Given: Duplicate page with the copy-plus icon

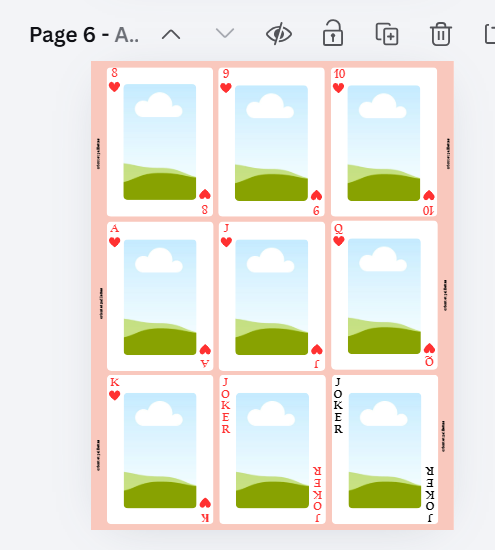Looking at the screenshot, I should point(387,34).
